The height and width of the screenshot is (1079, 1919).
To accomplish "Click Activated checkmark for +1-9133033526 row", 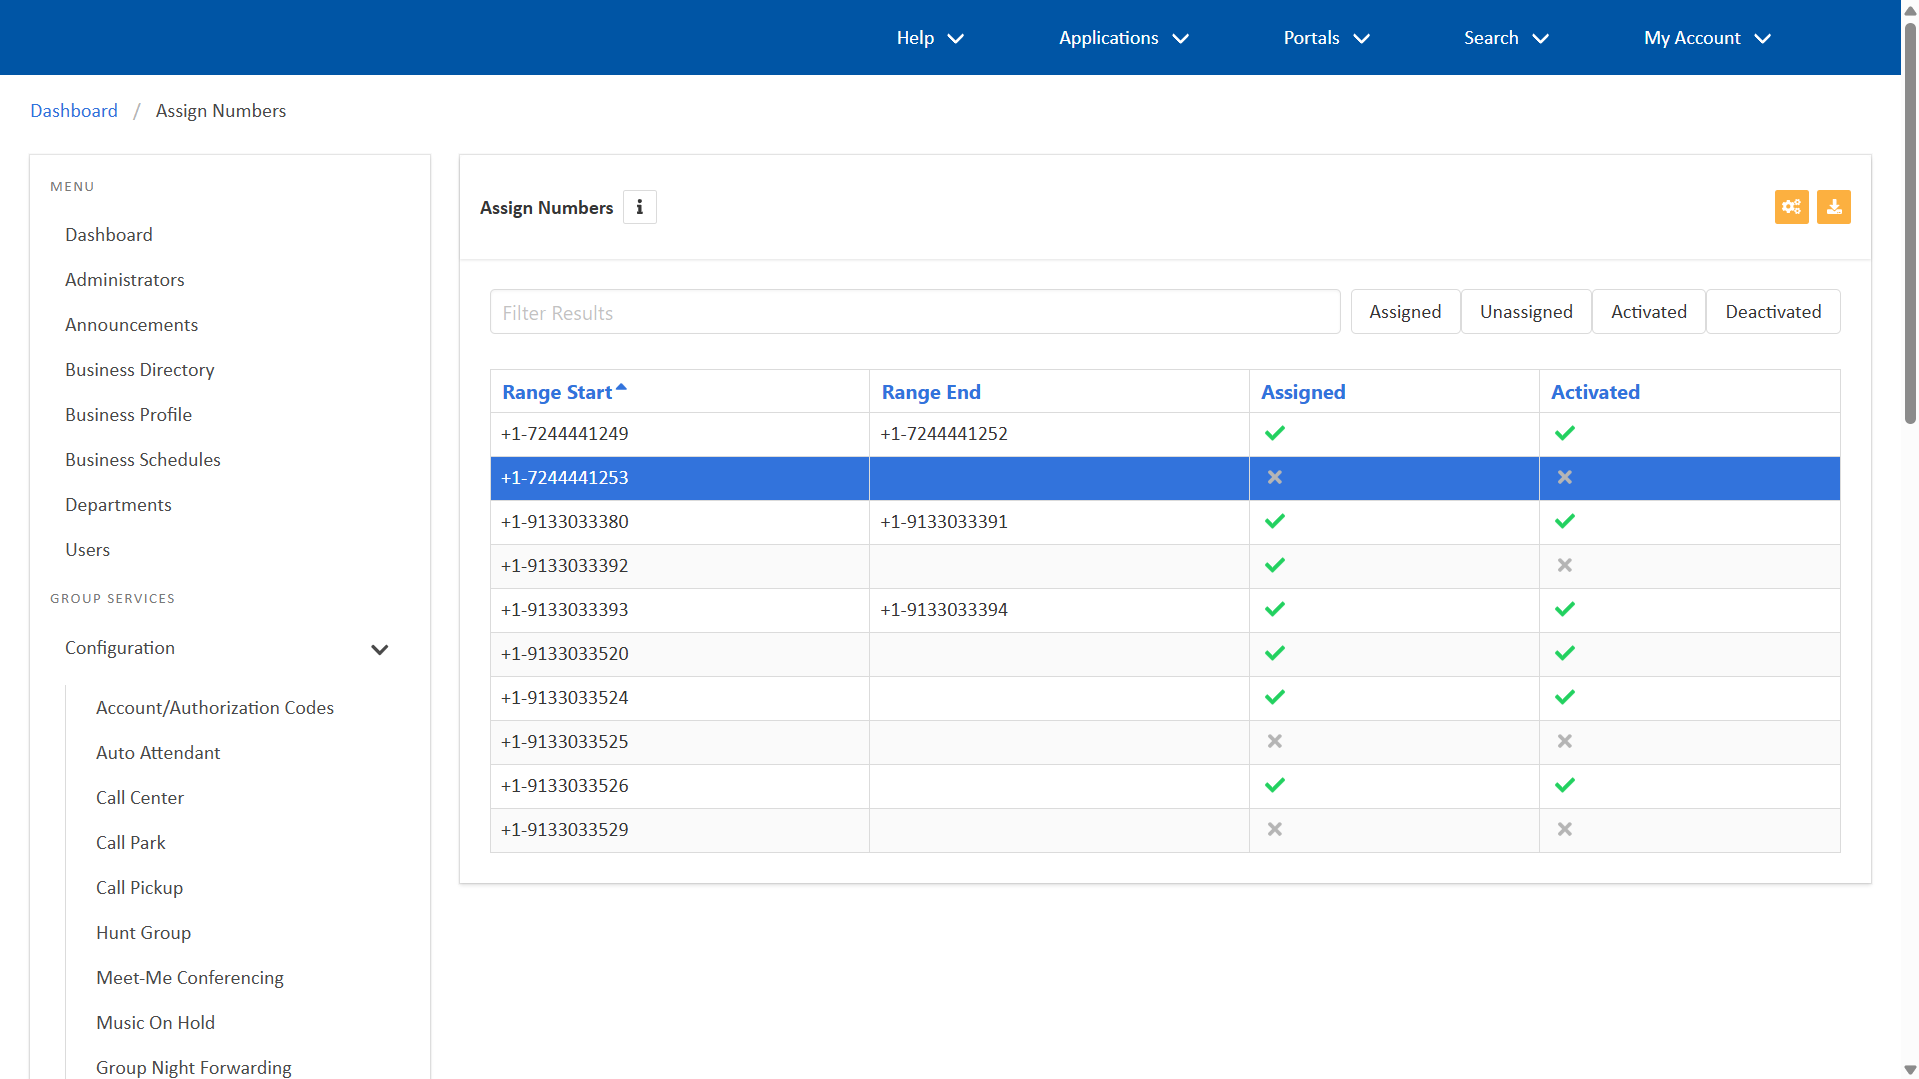I will click(x=1564, y=785).
